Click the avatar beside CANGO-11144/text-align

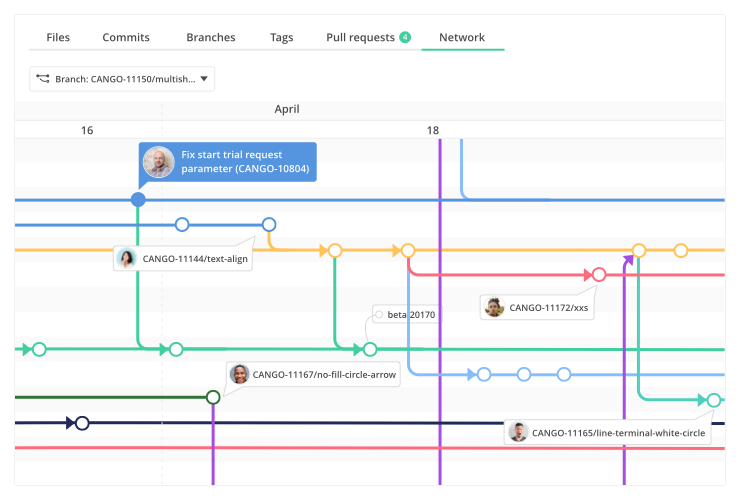127,259
